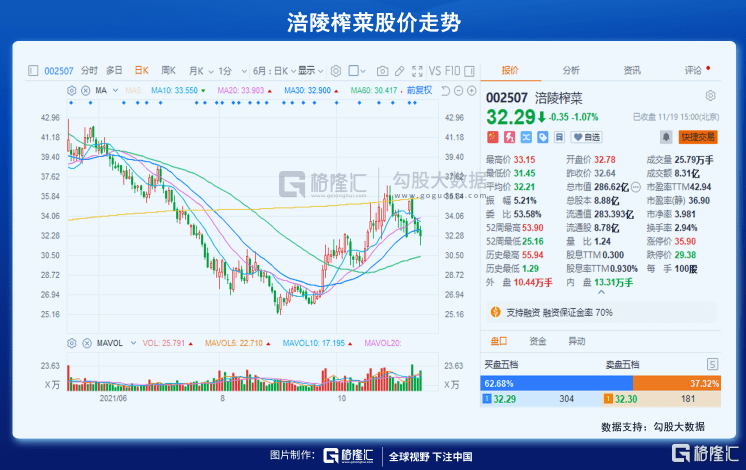Click the China flag market icon

(x=492, y=137)
